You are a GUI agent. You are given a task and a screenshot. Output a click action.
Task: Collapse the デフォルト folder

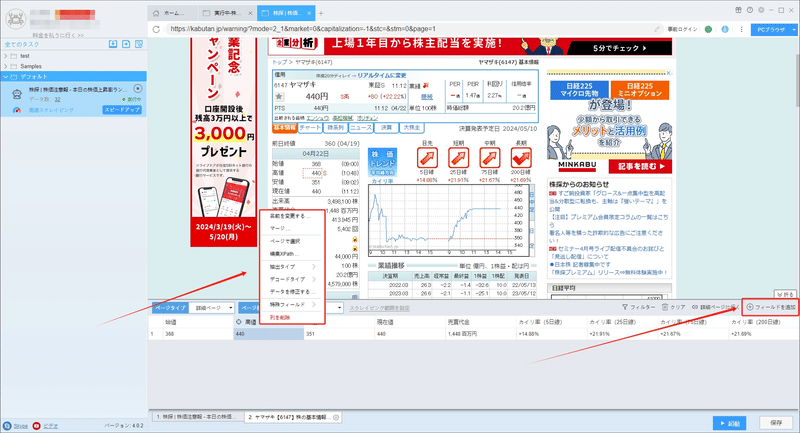click(6, 77)
